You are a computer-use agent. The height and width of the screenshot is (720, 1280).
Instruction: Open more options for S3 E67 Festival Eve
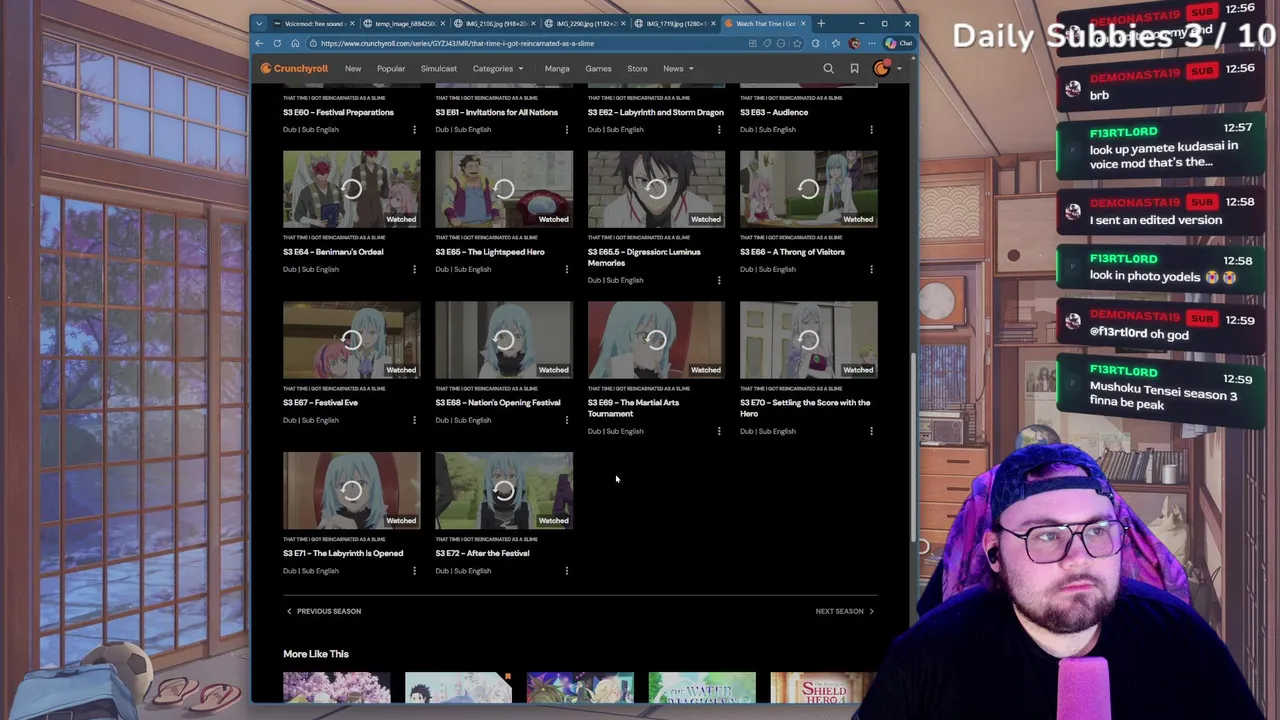coord(414,420)
